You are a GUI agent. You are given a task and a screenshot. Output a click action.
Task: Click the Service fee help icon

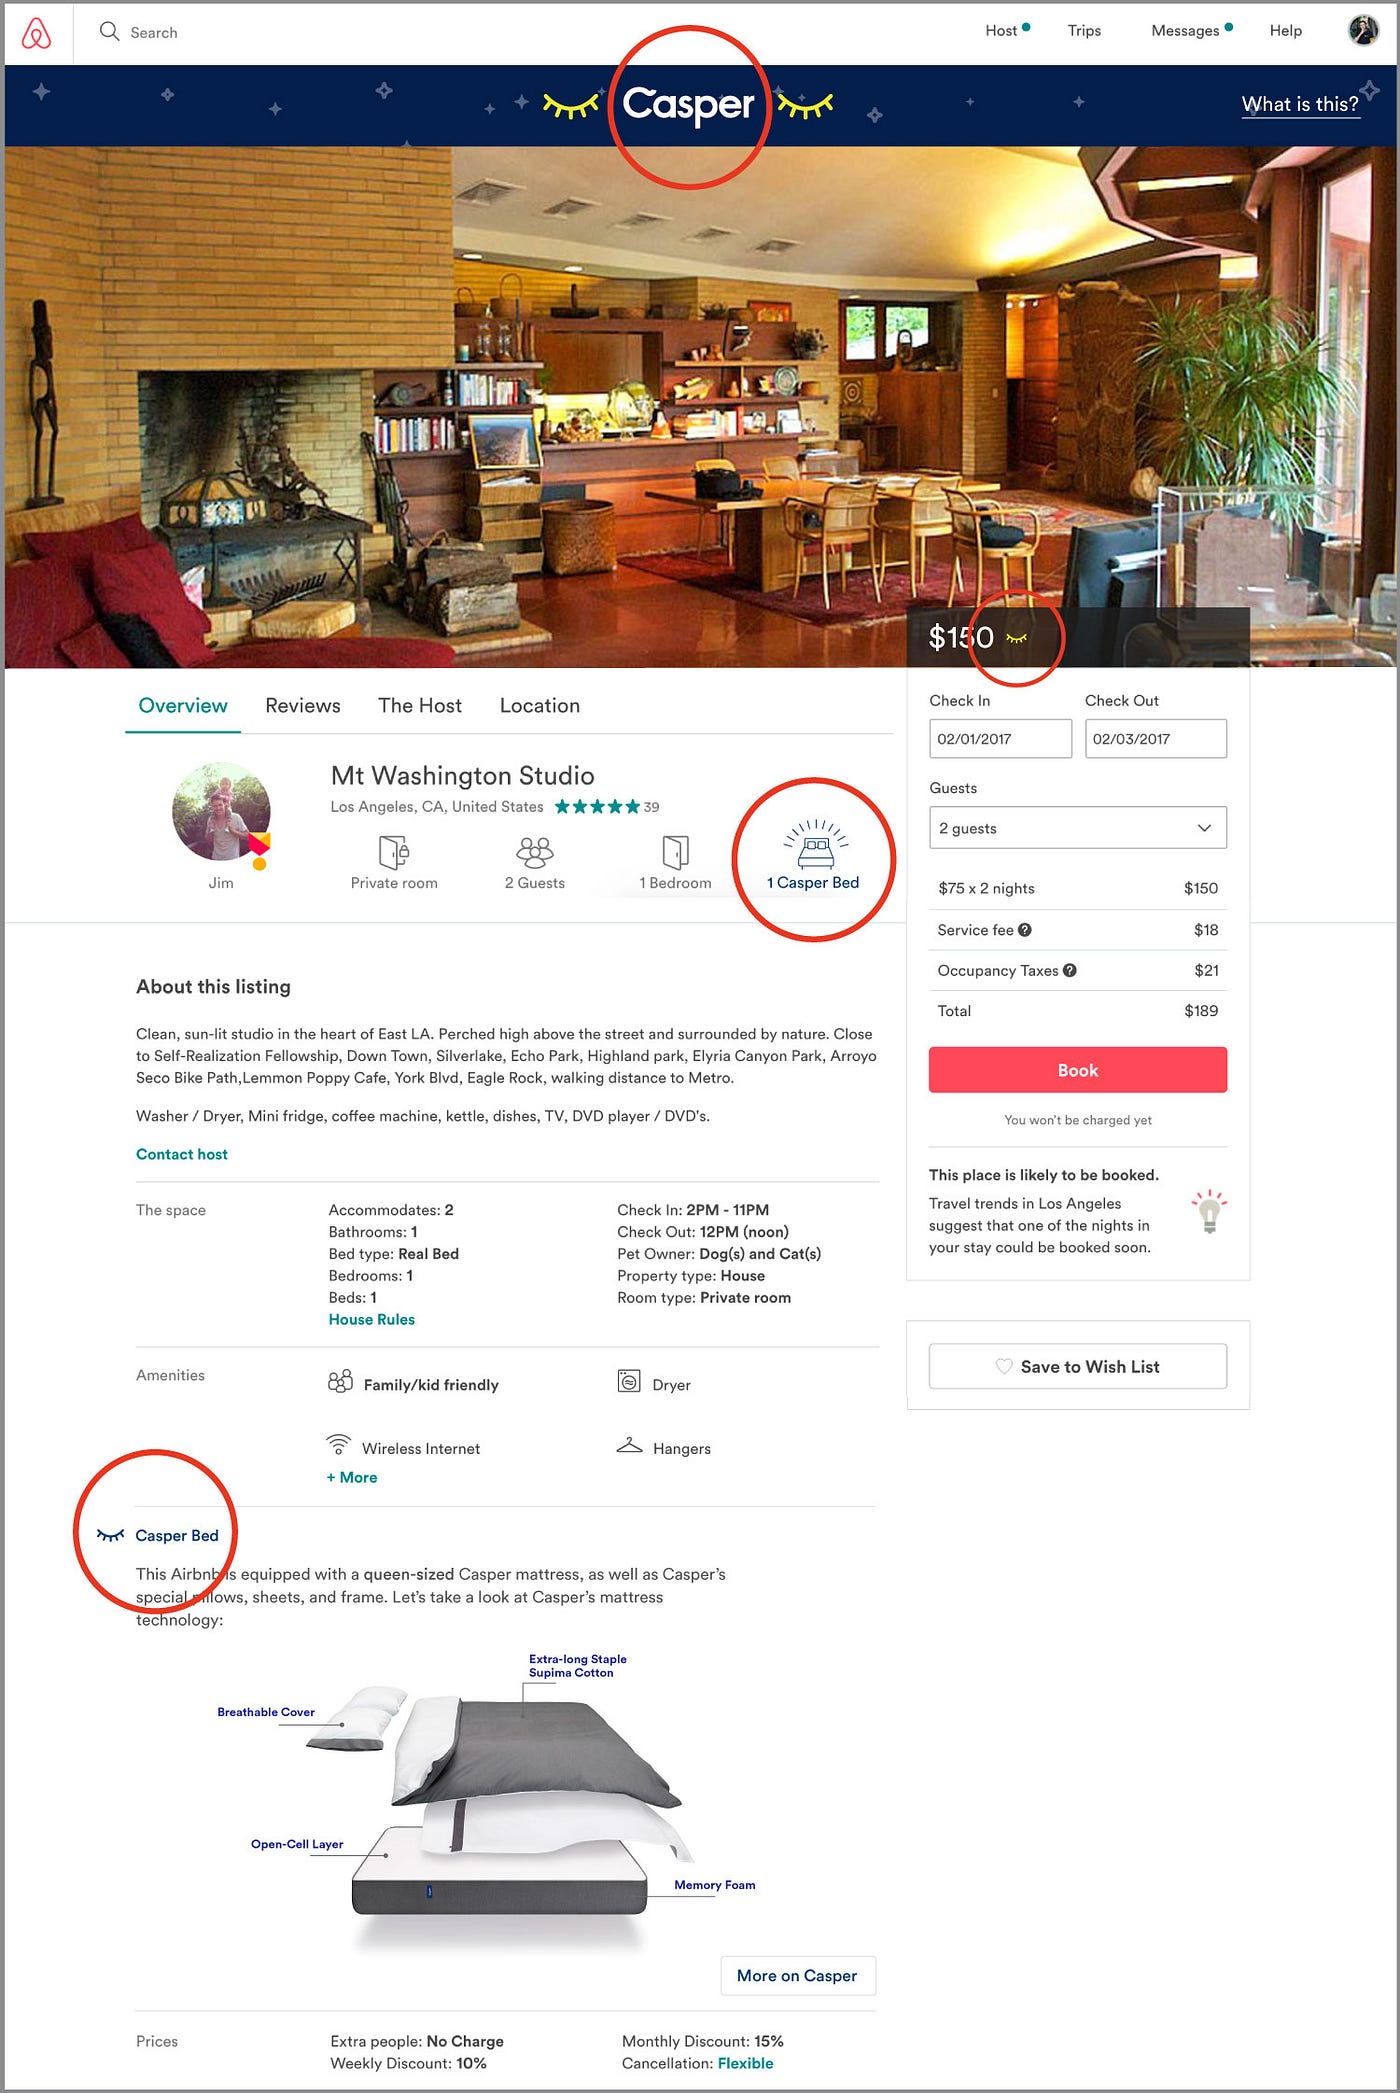pyautogui.click(x=1024, y=930)
